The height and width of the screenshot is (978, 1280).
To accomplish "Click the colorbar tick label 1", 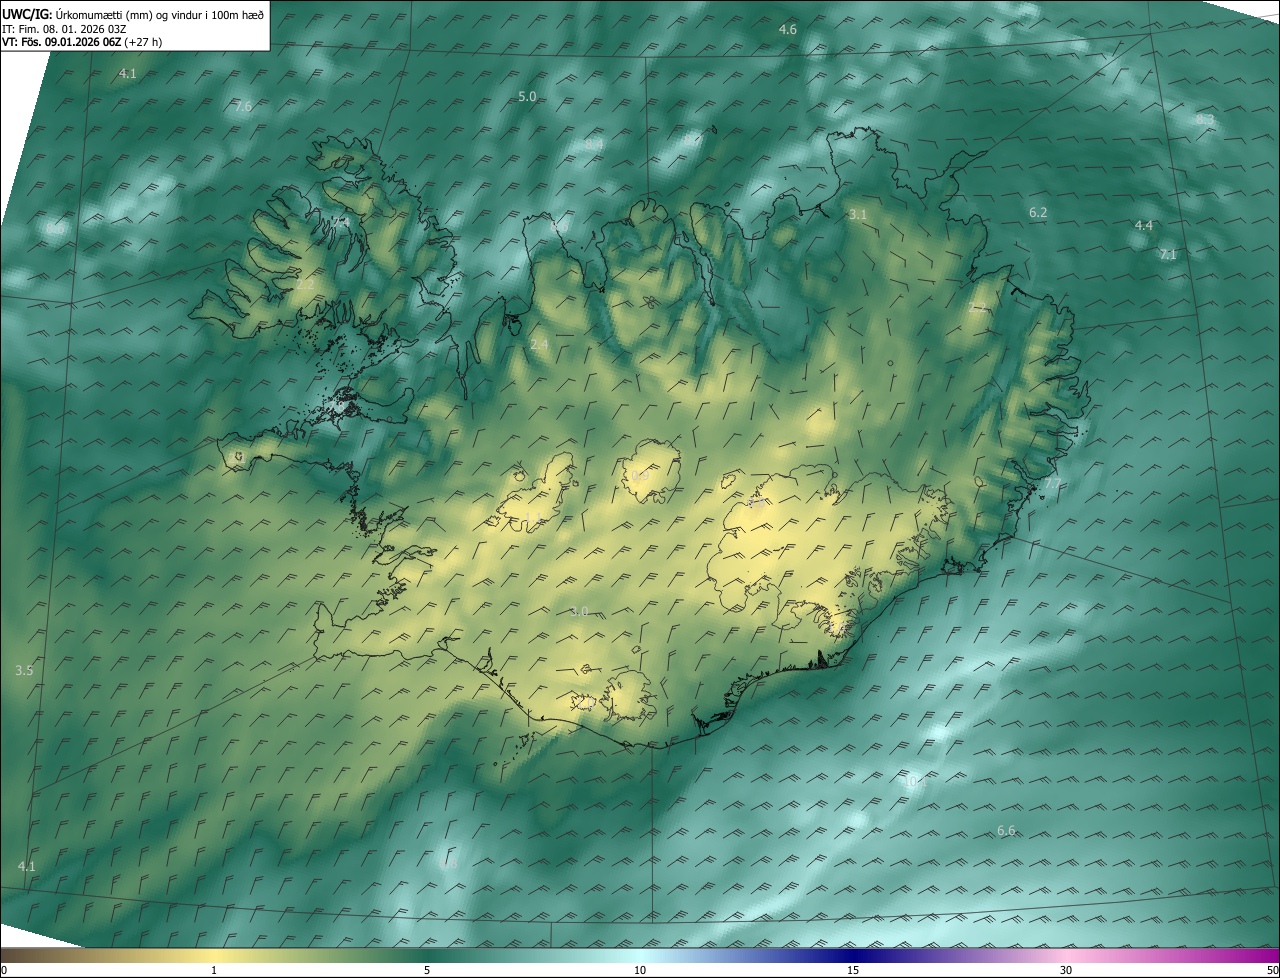I will 214,970.
